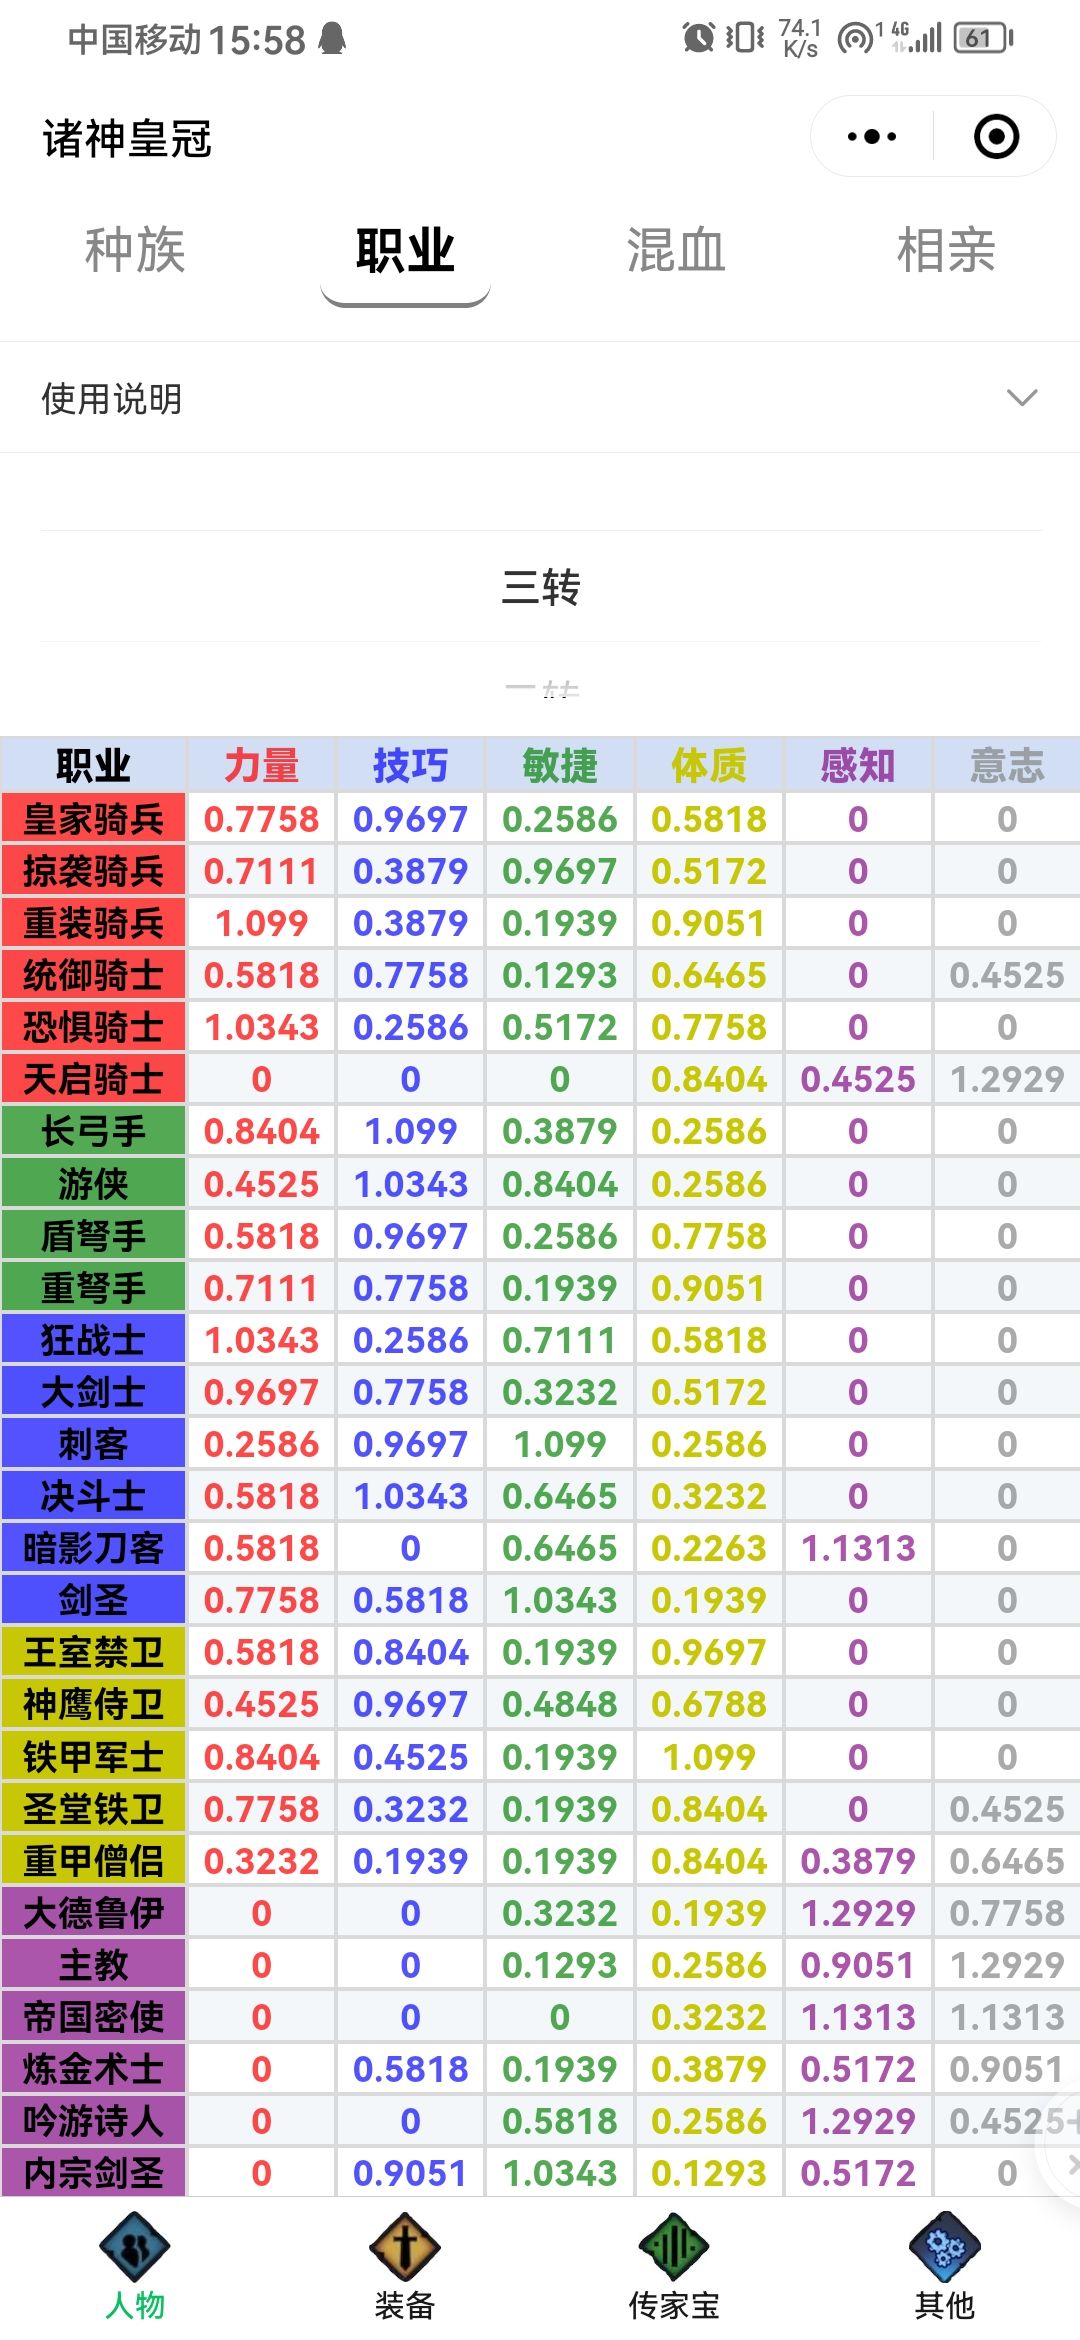Open the 传家宝 bottom navigation tab
The height and width of the screenshot is (2340, 1080).
coord(674,2268)
